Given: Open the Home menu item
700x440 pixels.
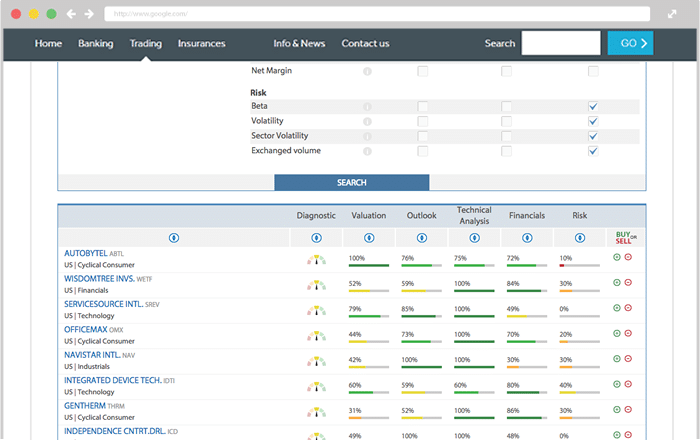Looking at the screenshot, I should point(48,43).
